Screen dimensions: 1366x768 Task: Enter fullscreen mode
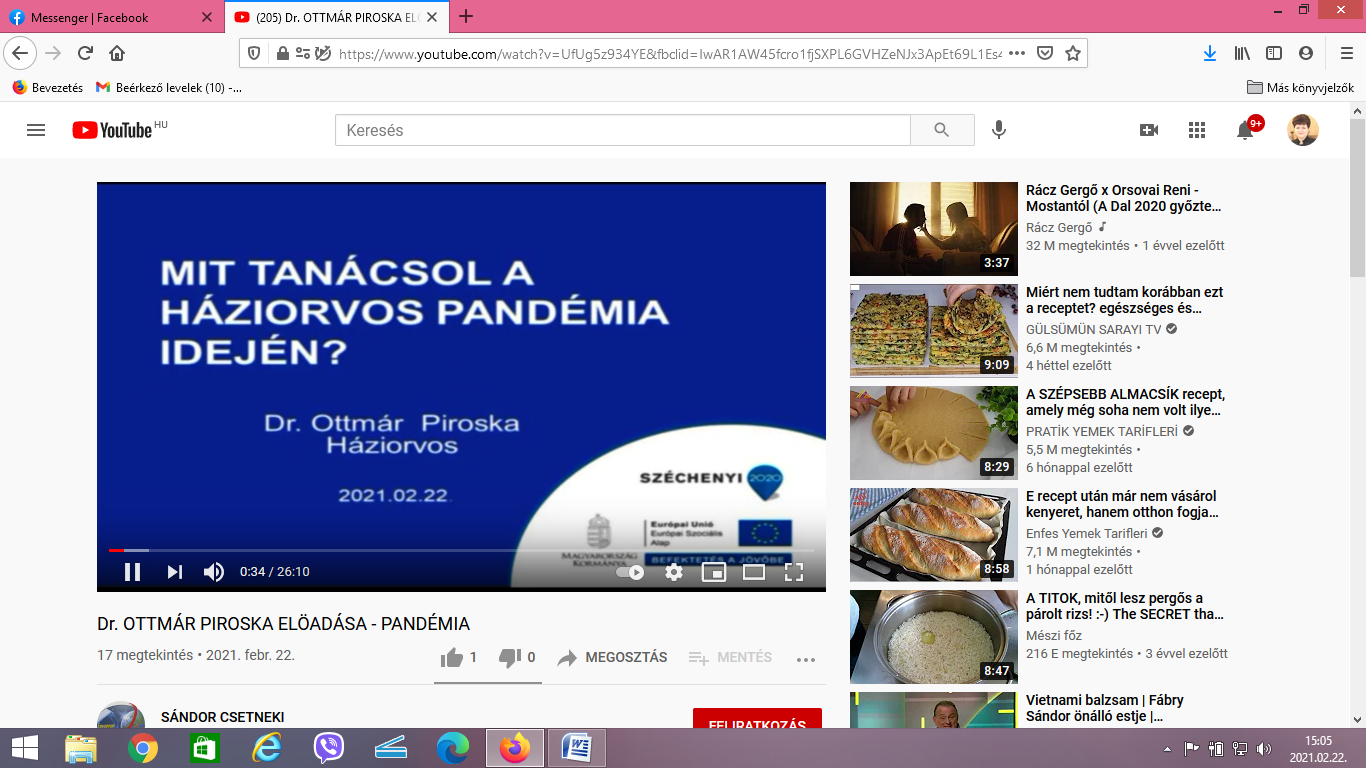point(794,572)
